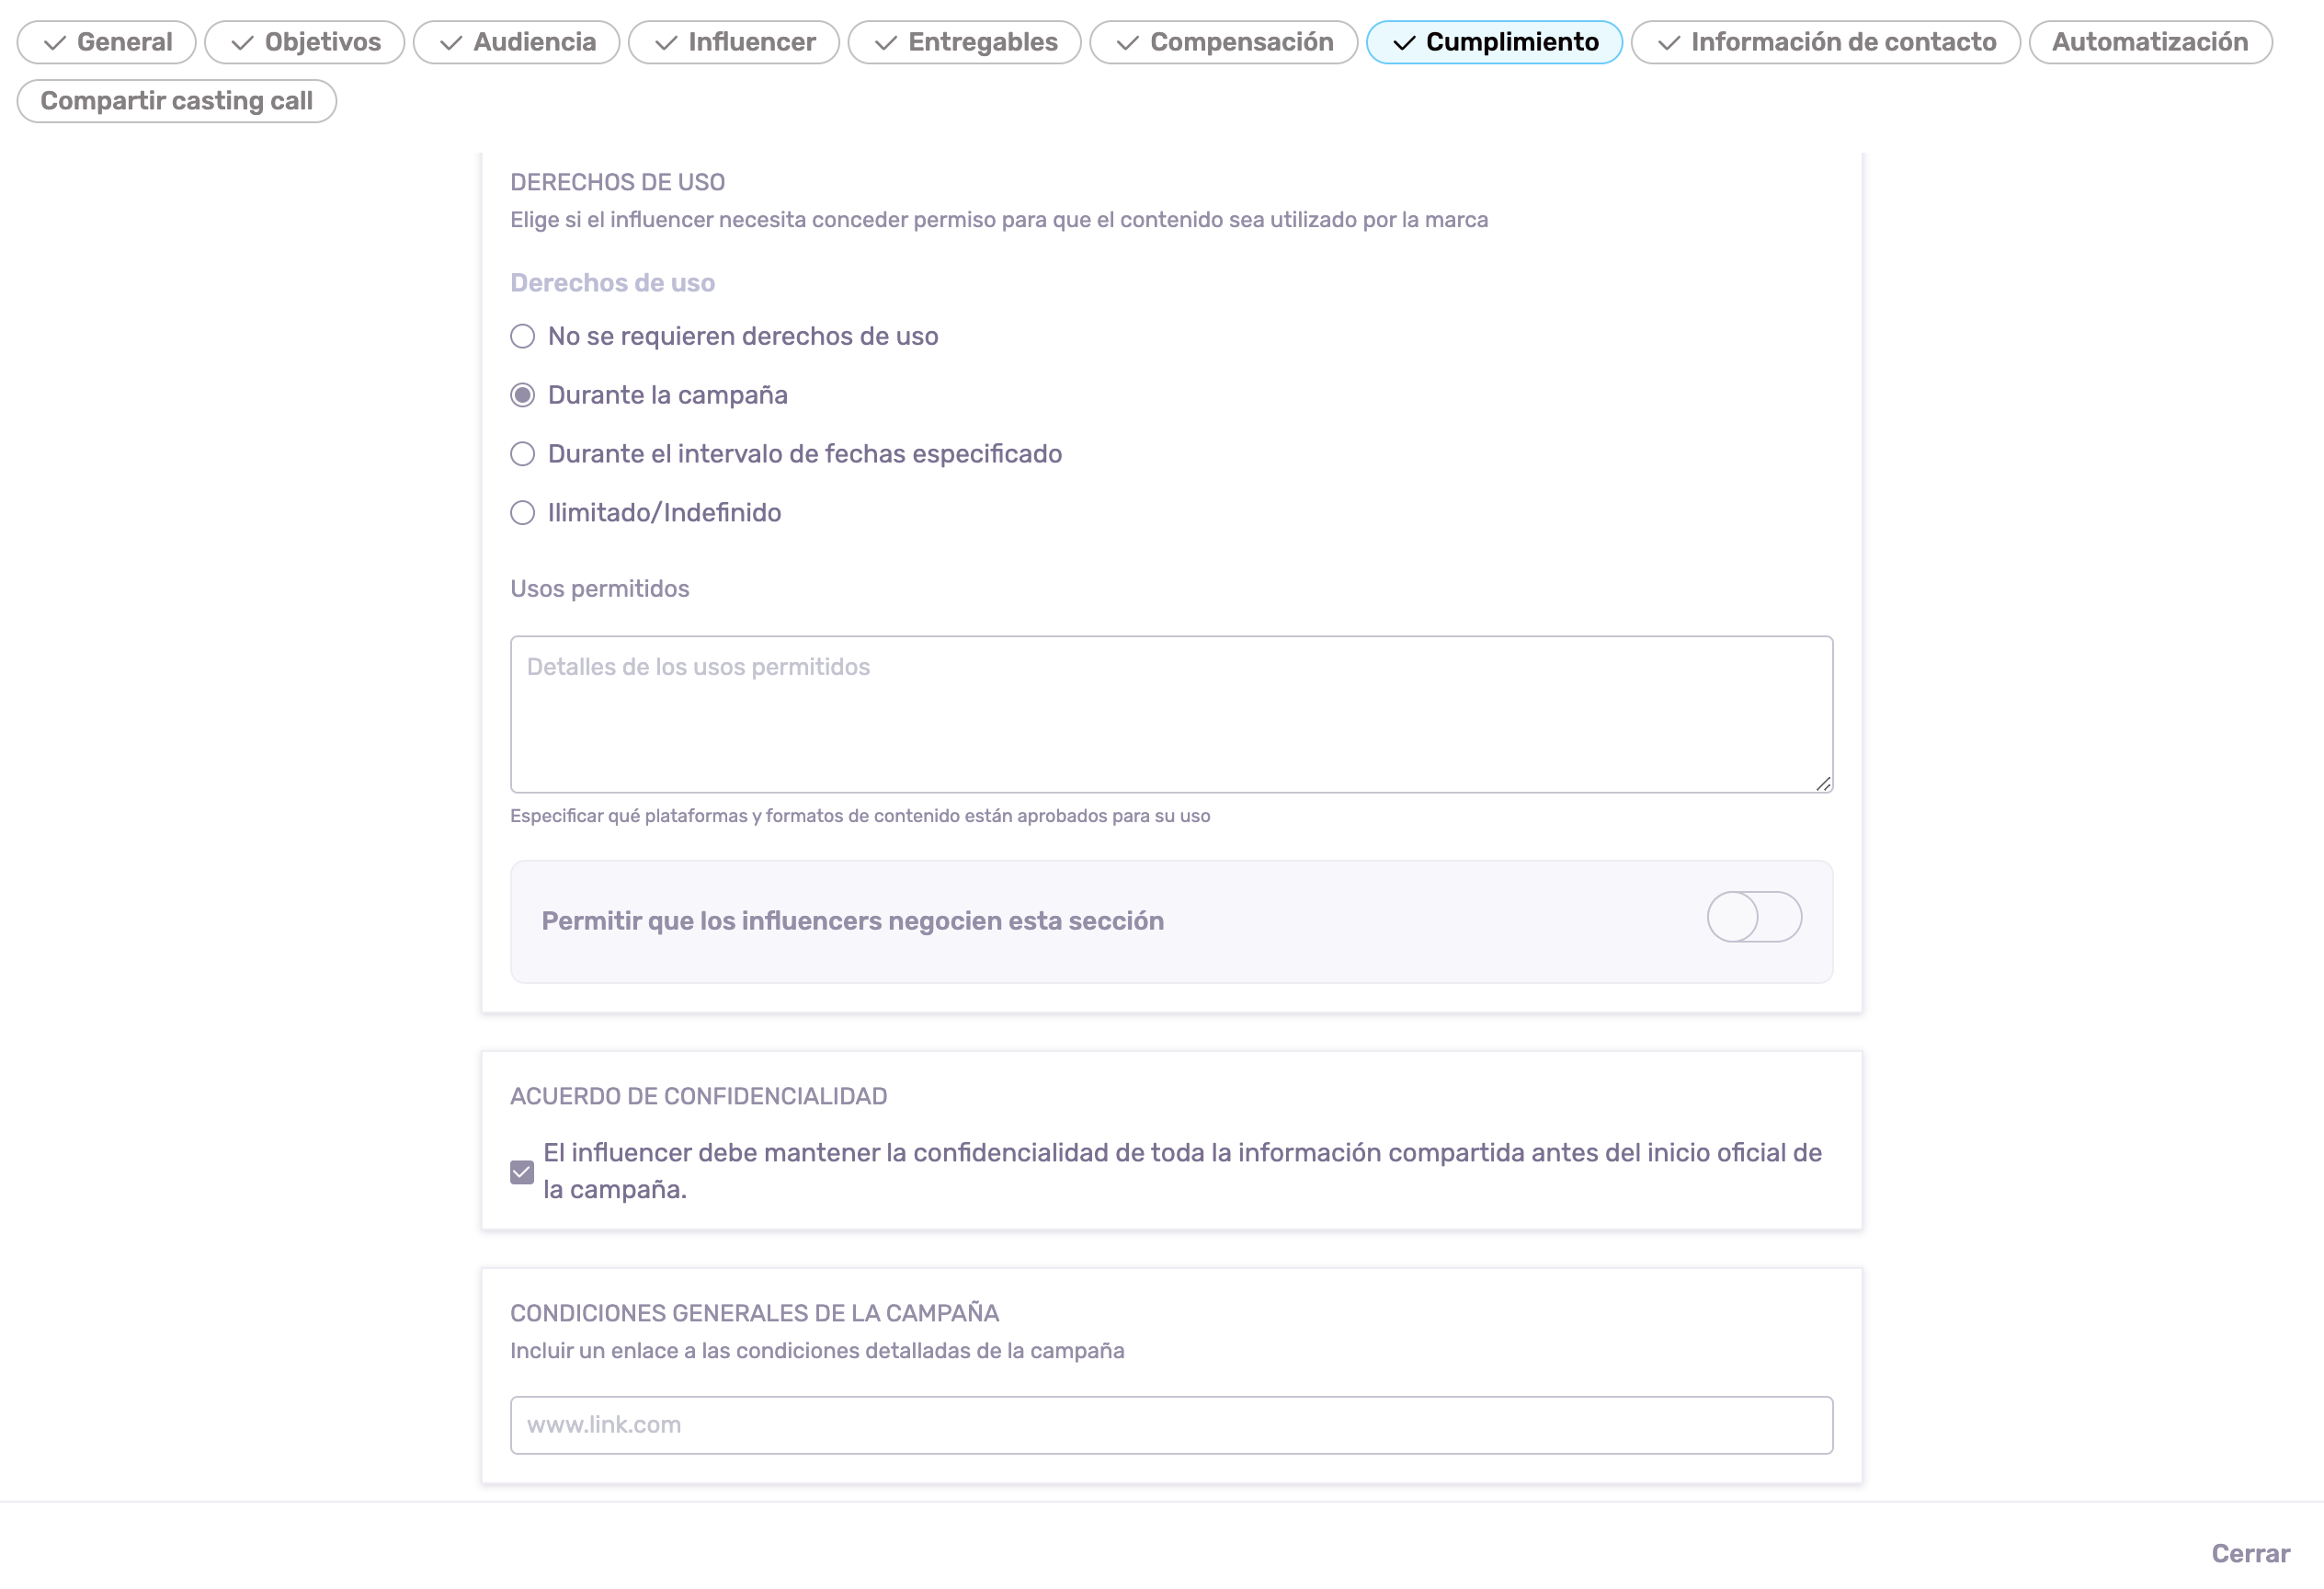Focus the www.link.com conditions link field

point(1170,1425)
